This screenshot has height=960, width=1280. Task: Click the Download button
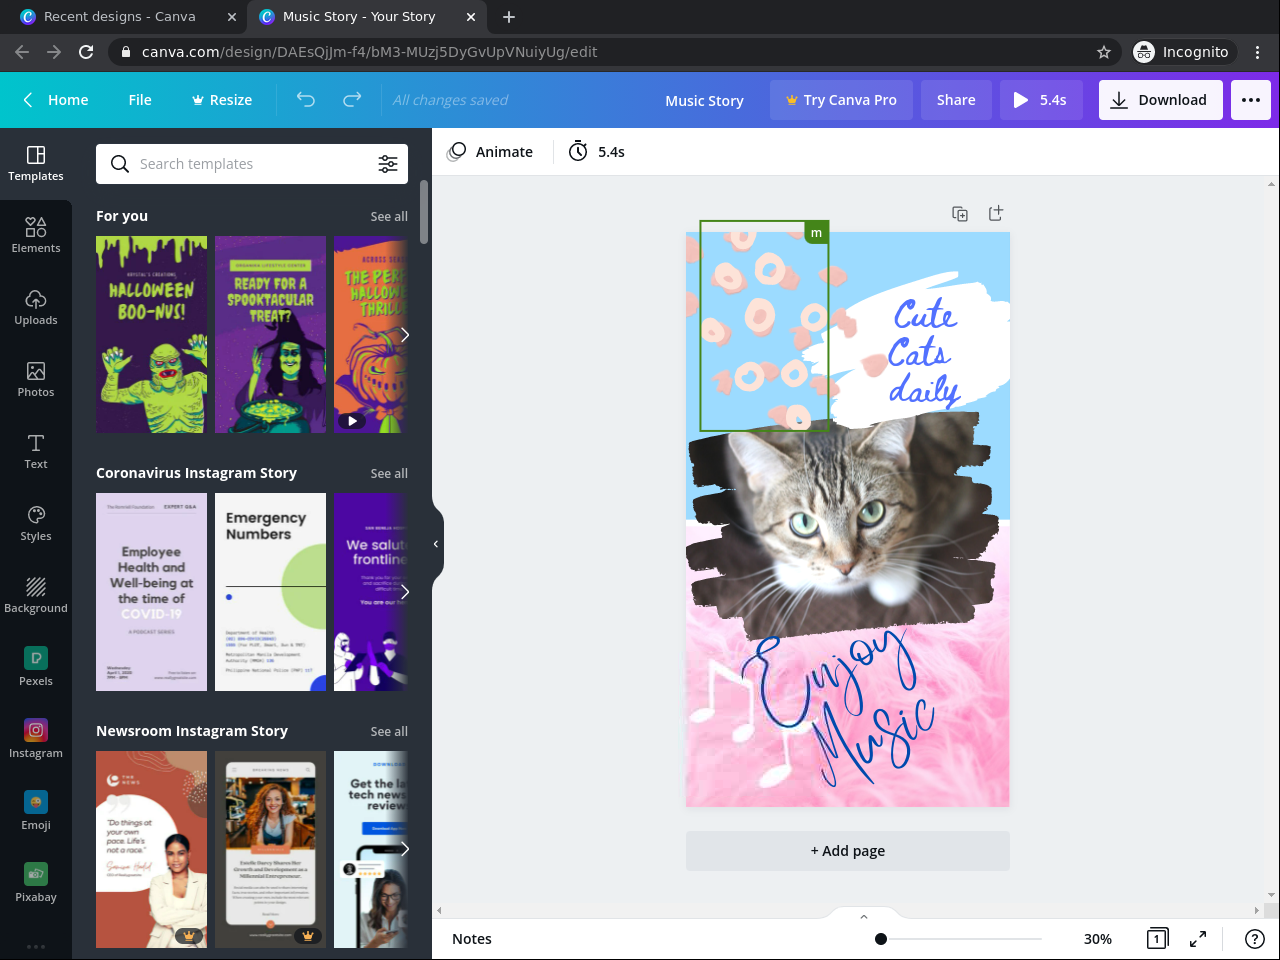(x=1161, y=100)
